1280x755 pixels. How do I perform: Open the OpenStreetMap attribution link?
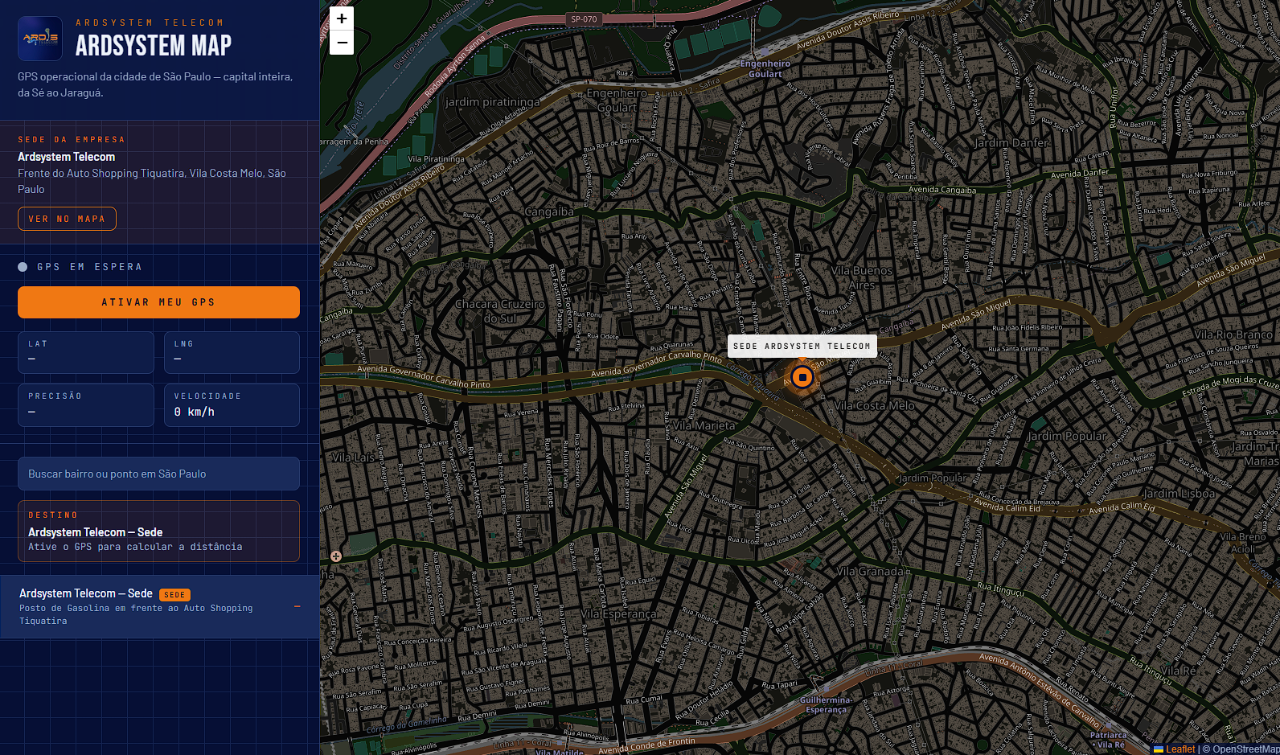pos(1246,748)
